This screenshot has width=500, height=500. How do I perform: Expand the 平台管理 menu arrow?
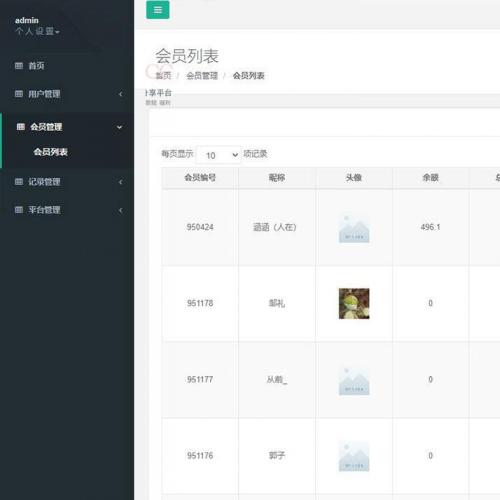(121, 210)
